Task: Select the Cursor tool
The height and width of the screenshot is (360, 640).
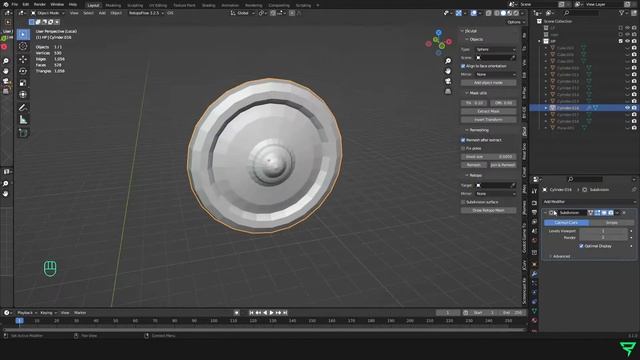Action: point(23,47)
